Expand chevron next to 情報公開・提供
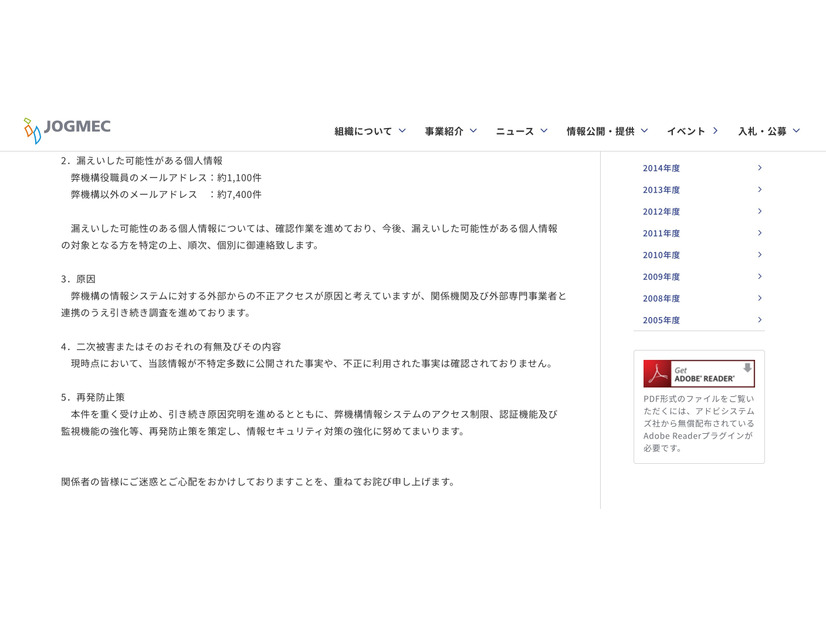 pos(644,131)
